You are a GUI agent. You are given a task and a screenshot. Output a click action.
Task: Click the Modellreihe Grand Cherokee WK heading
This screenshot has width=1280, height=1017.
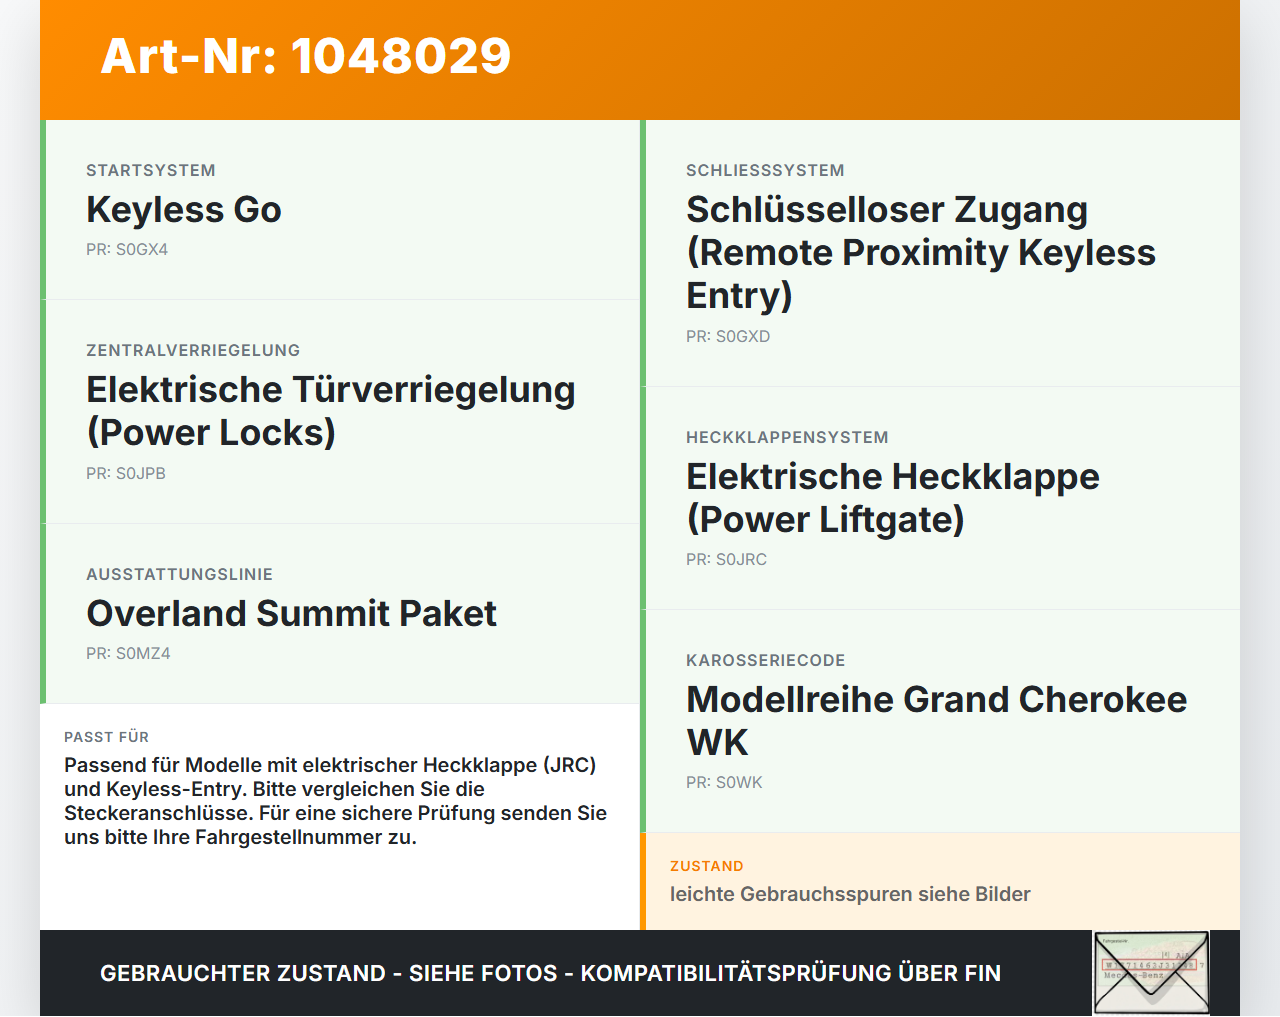(x=937, y=721)
